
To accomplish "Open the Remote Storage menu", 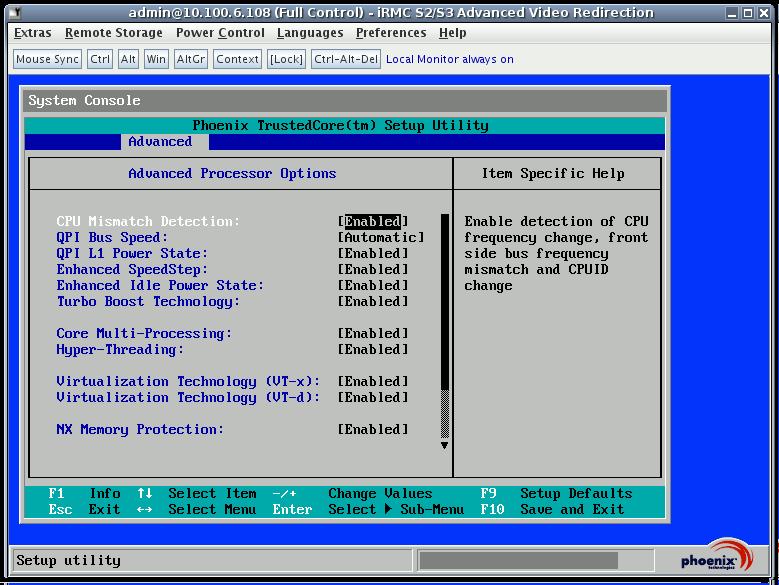I will pyautogui.click(x=114, y=33).
